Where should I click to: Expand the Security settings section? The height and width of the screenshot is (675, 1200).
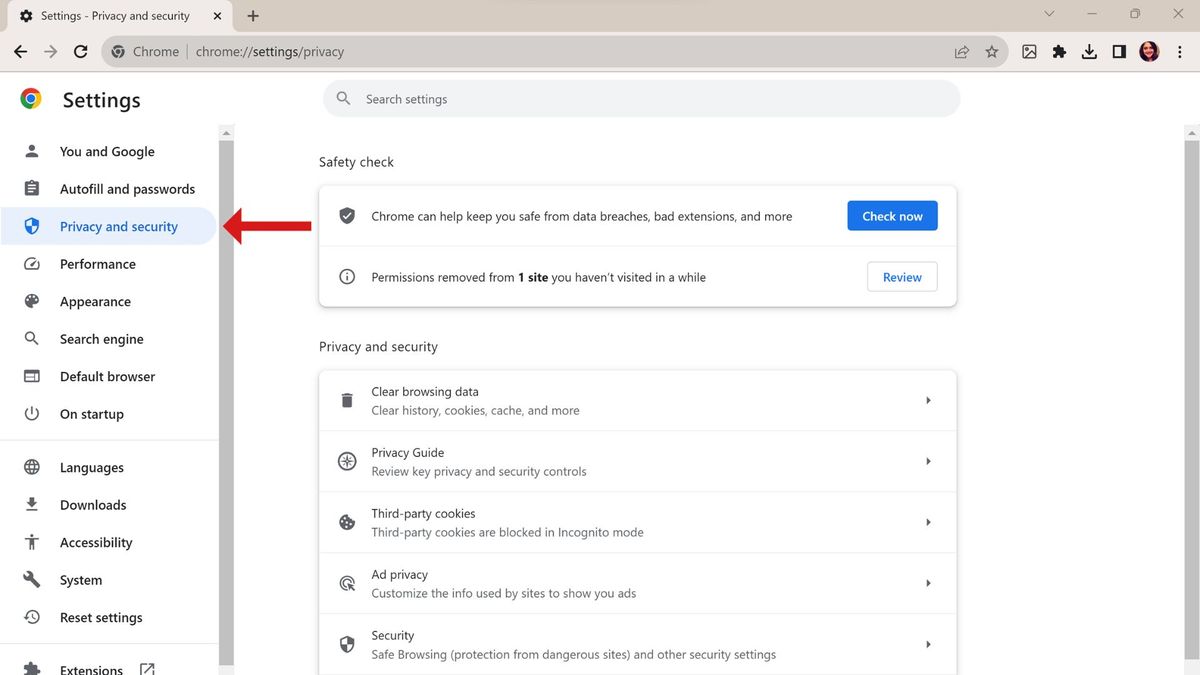coord(637,644)
